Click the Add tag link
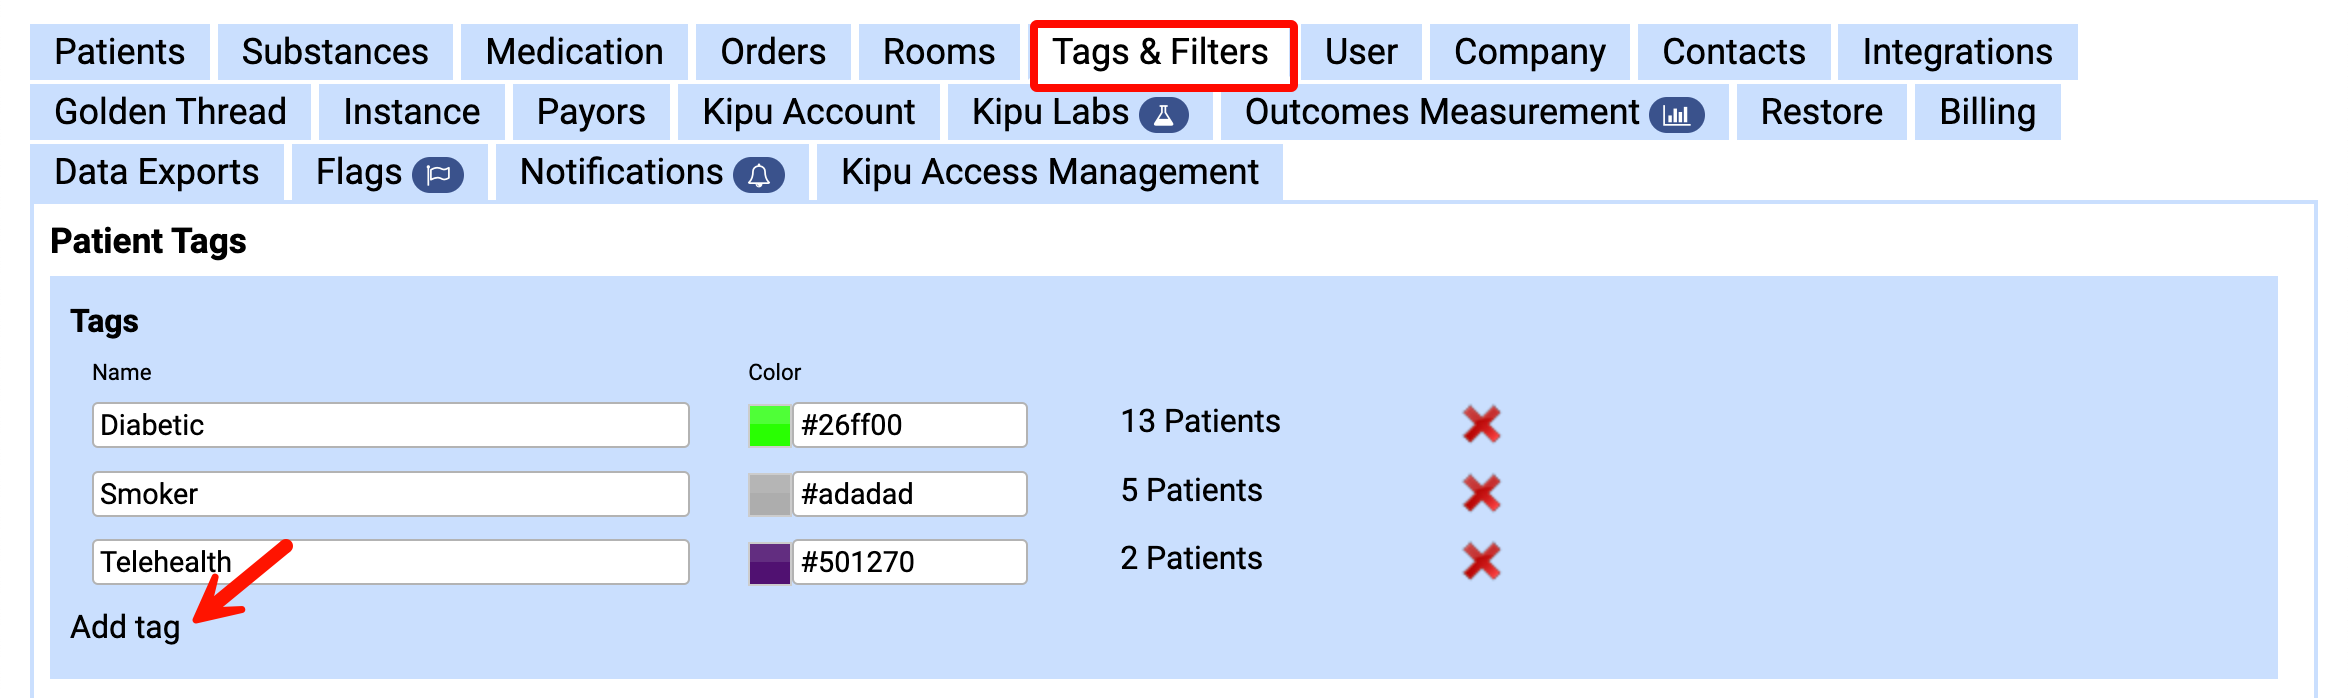 (x=125, y=627)
